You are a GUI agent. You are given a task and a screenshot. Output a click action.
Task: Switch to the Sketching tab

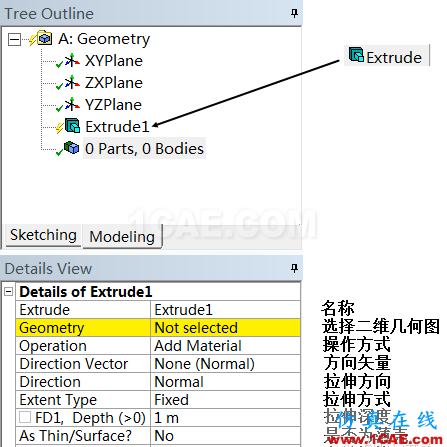coord(43,235)
